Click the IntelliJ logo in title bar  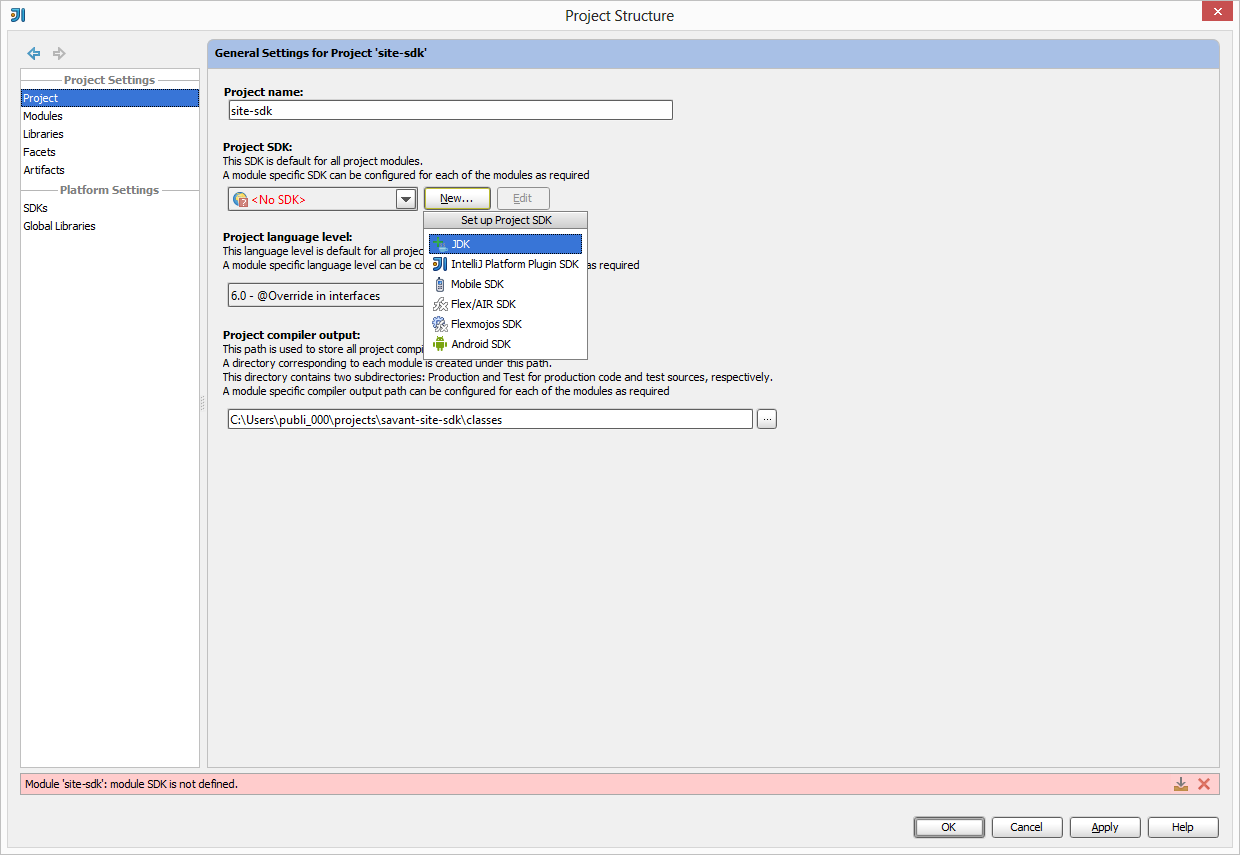pyautogui.click(x=18, y=15)
